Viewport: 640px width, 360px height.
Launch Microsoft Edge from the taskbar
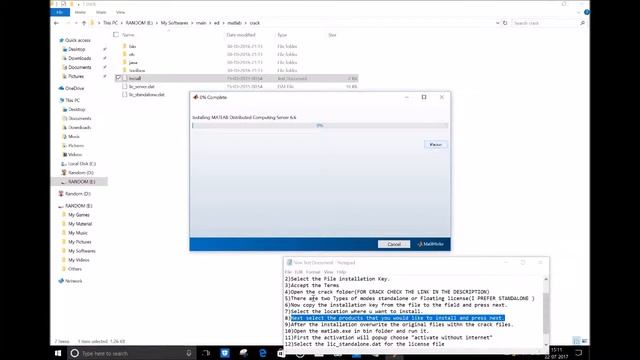click(x=262, y=353)
